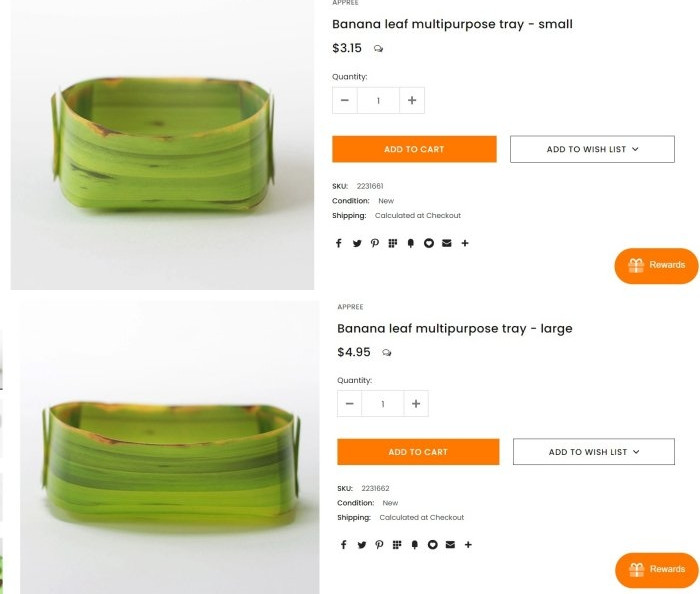Share the large tray via Twitter
The width and height of the screenshot is (700, 594).
click(362, 545)
